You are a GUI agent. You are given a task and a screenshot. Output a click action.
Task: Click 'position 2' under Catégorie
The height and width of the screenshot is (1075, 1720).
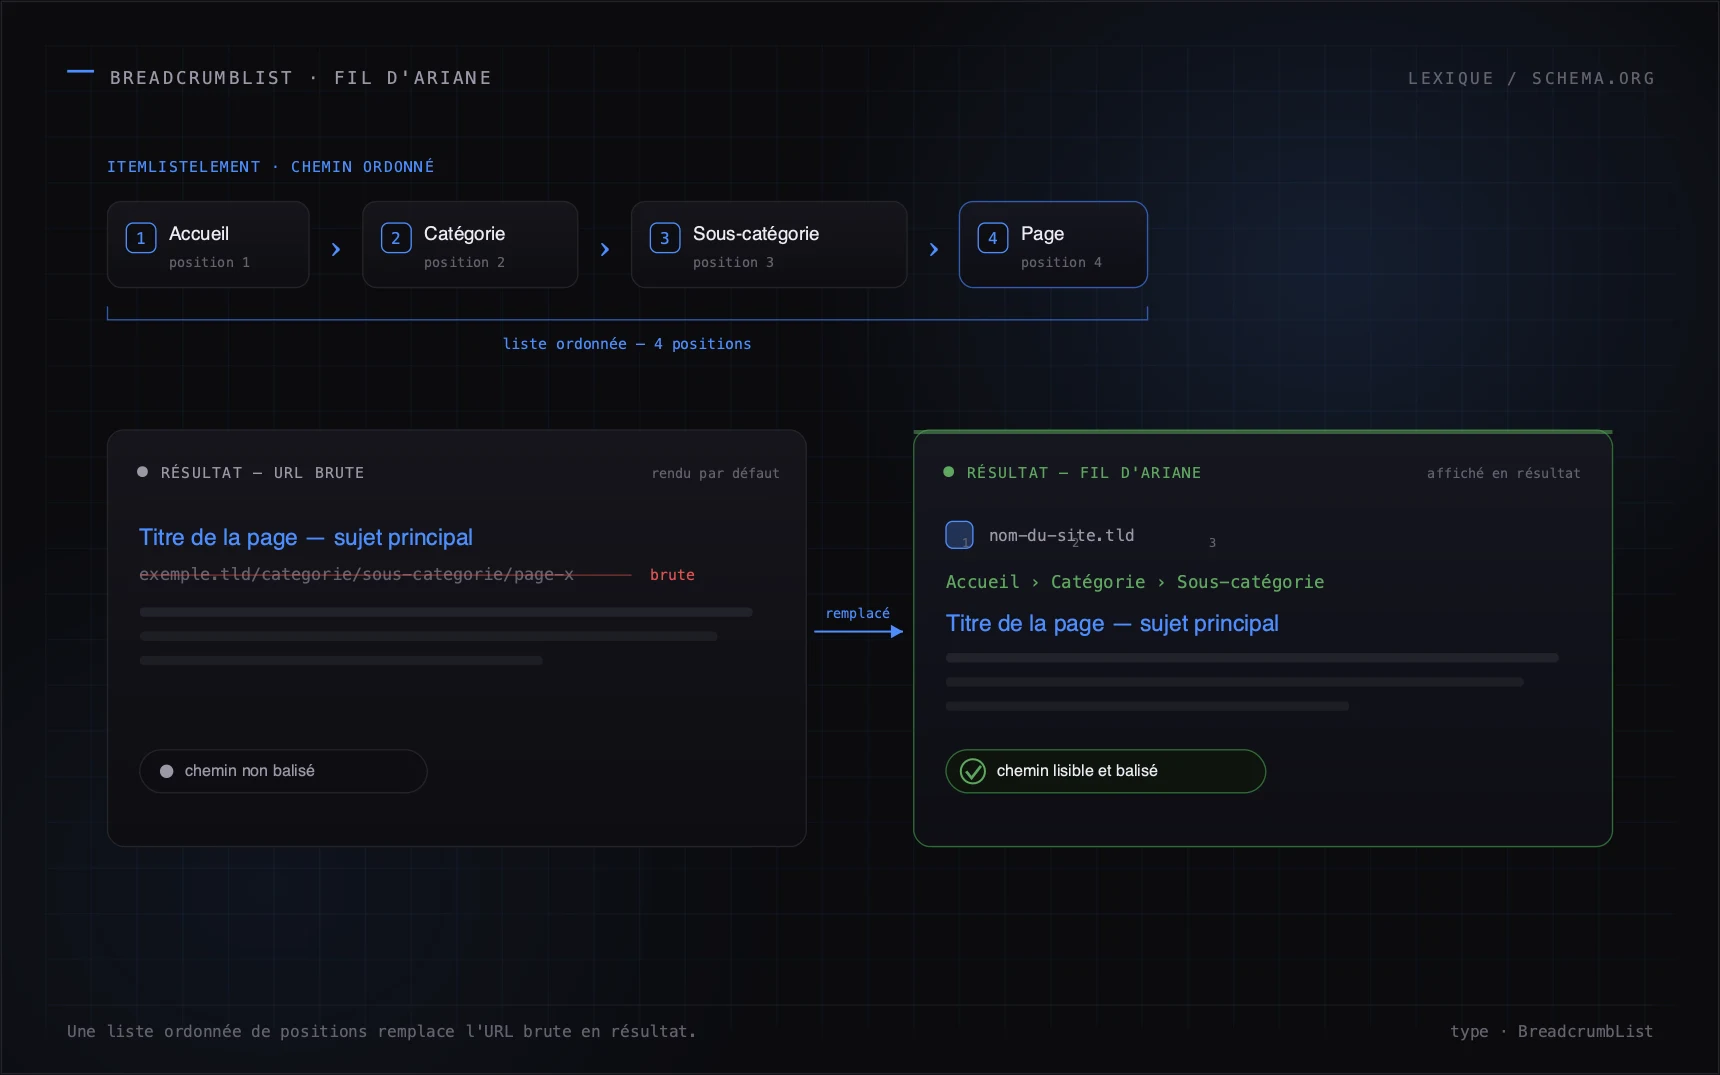click(x=465, y=262)
